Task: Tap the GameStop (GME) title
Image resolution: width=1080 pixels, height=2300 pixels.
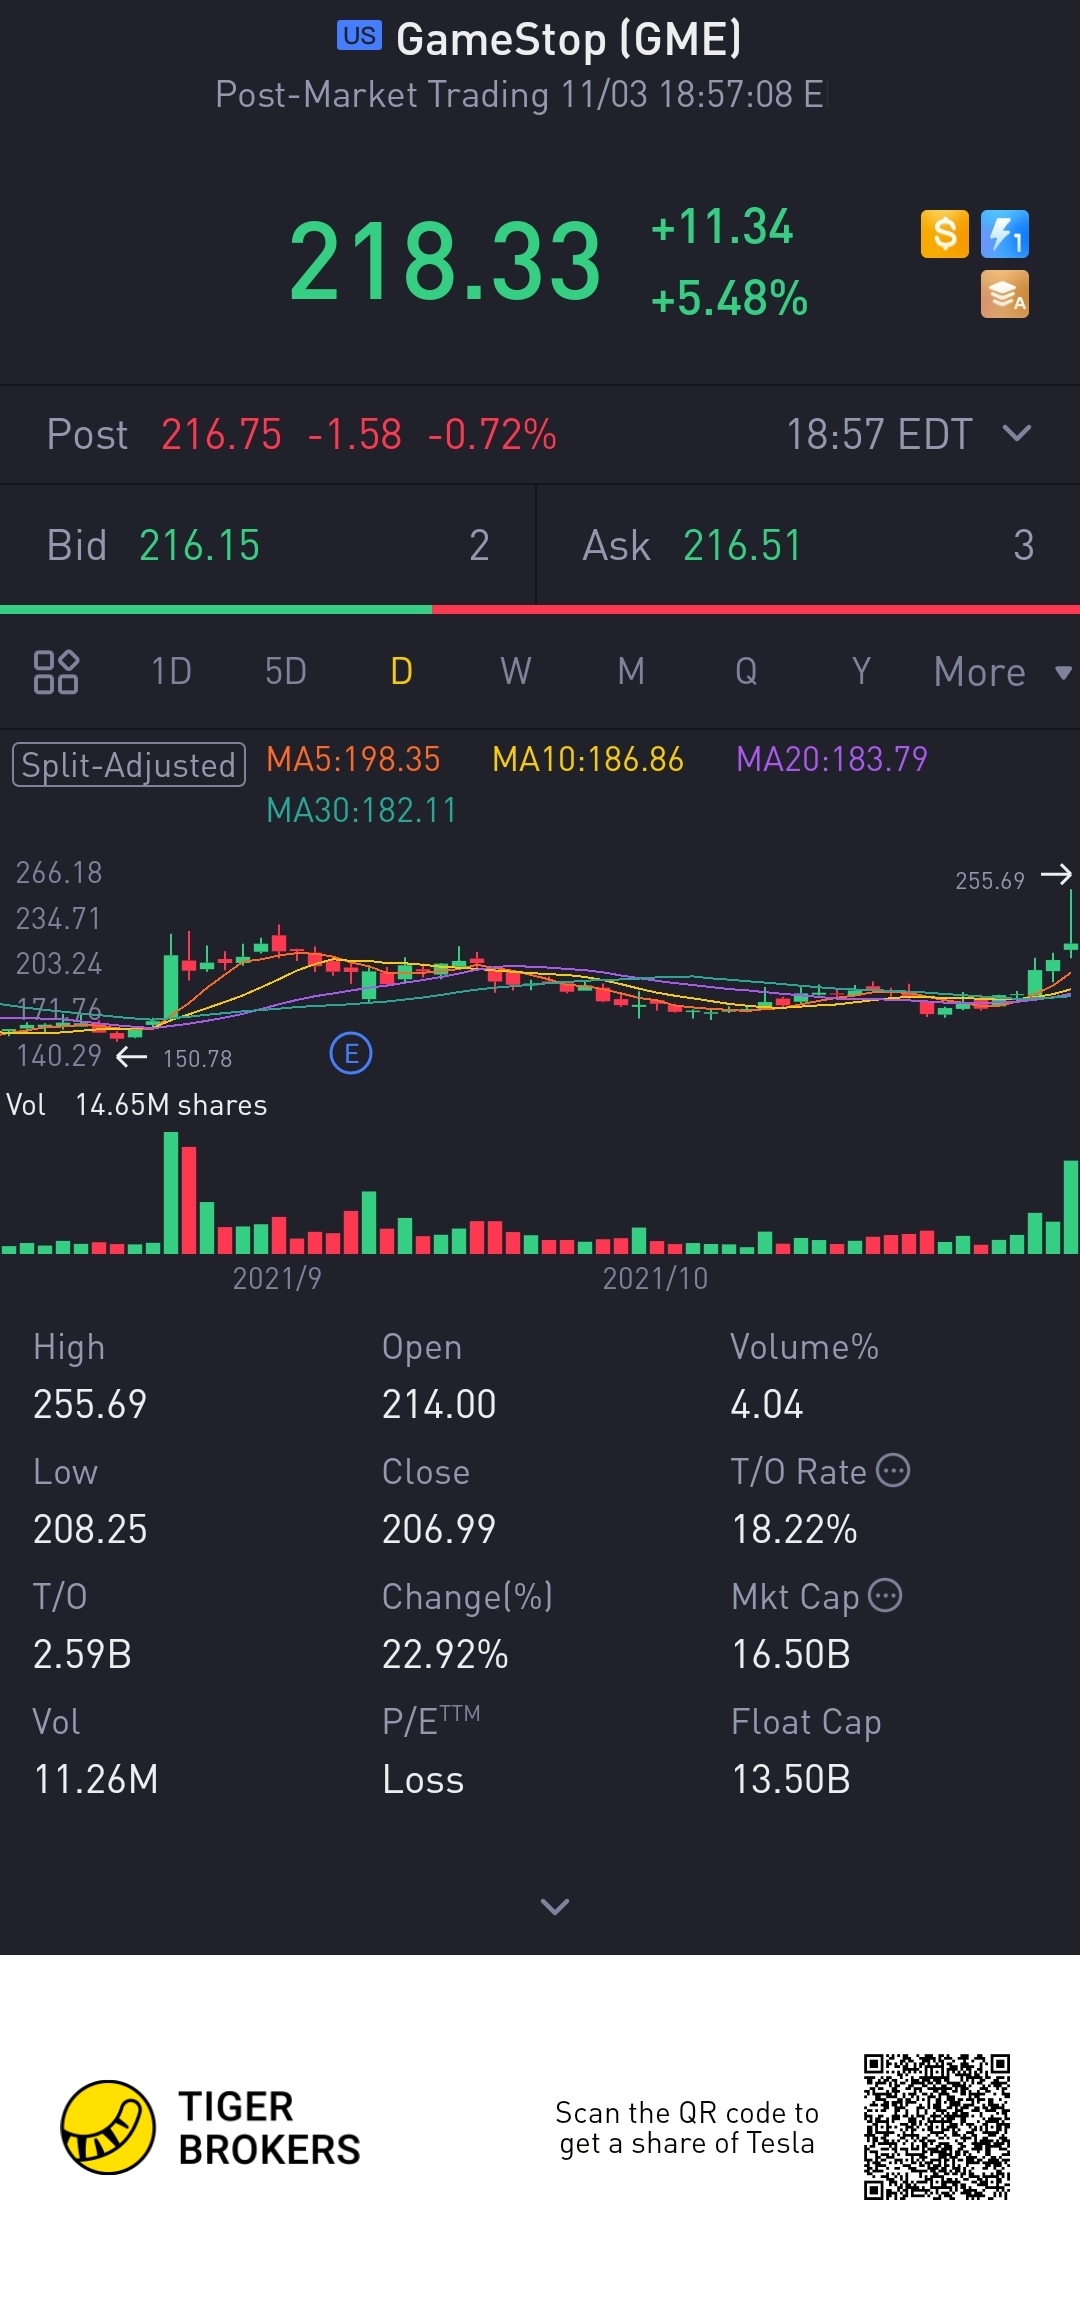Action: click(568, 40)
